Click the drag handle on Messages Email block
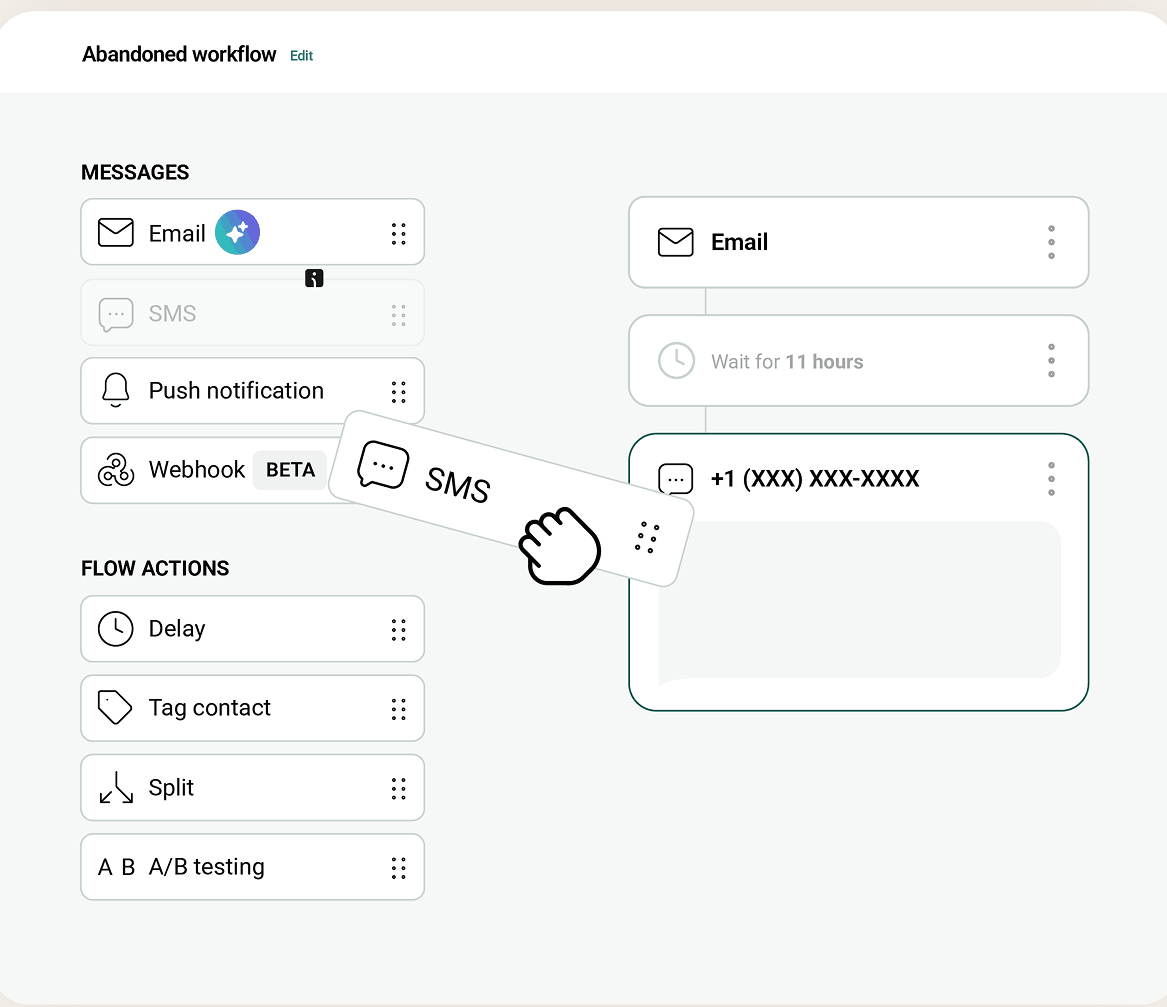1167x1007 pixels. [x=399, y=233]
